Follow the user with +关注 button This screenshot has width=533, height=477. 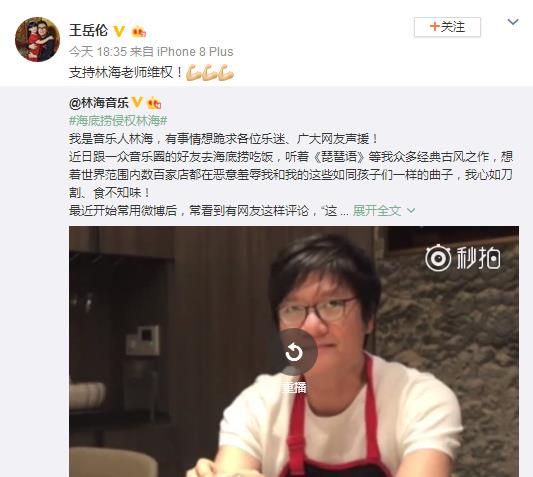(447, 27)
